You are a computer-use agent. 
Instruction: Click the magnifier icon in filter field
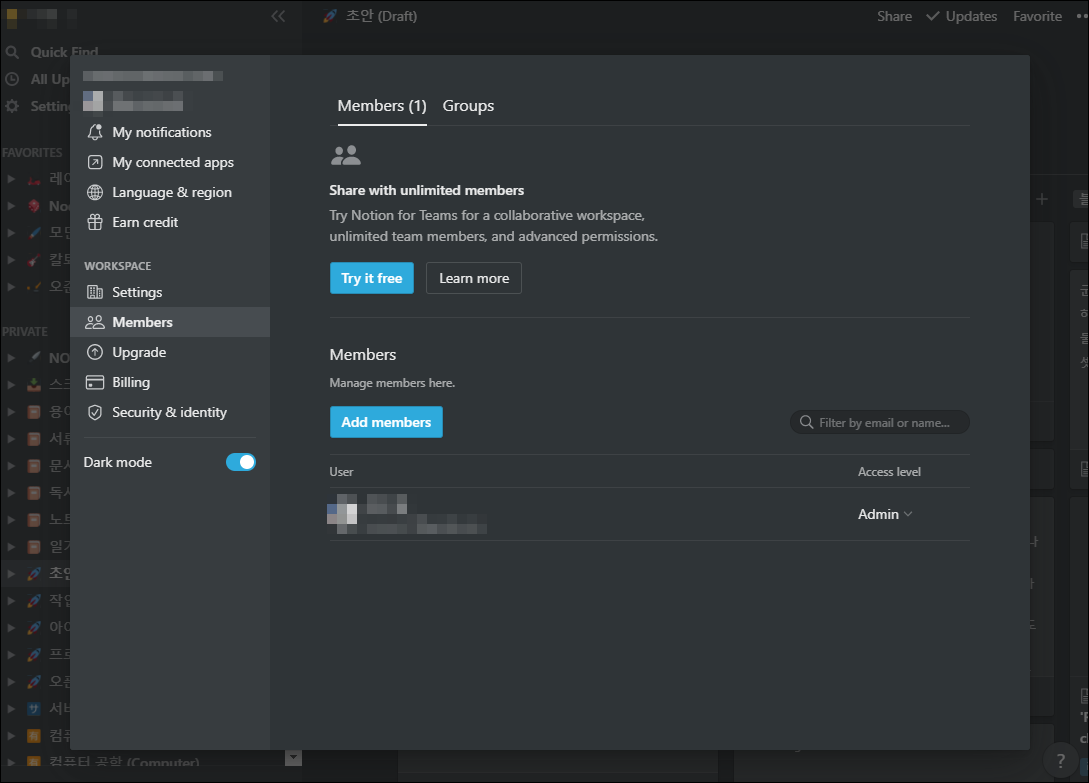806,422
